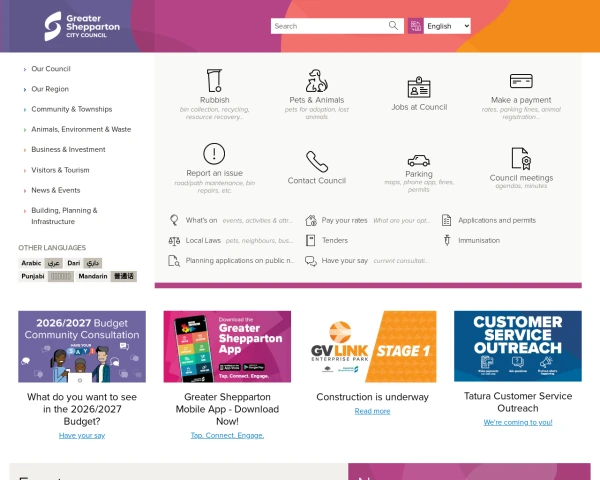Click the Rubbish bin icon

click(x=214, y=80)
